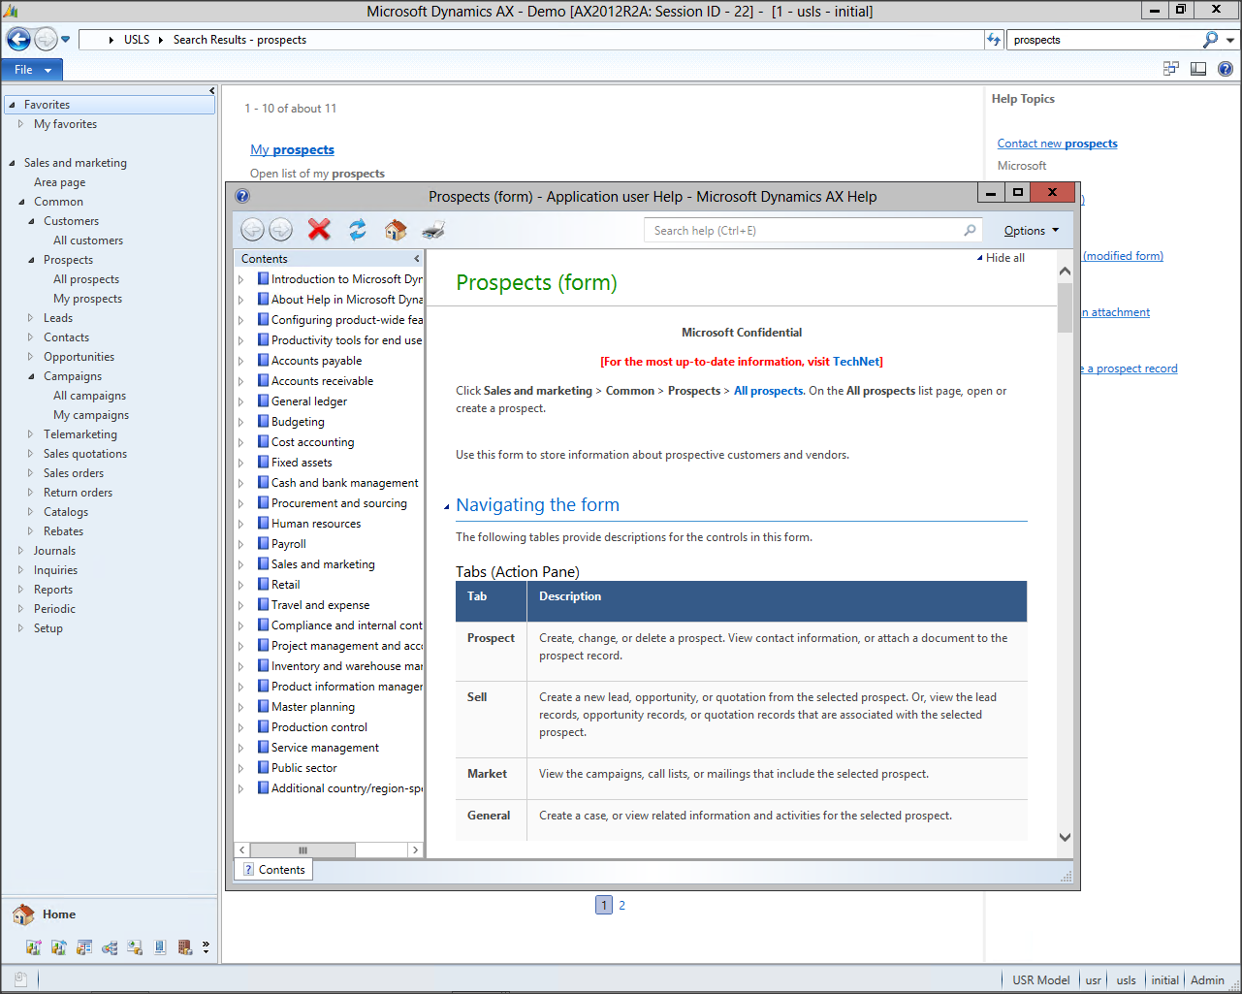Open the Home icon in help toolbar
Image resolution: width=1242 pixels, height=994 pixels.
point(395,230)
